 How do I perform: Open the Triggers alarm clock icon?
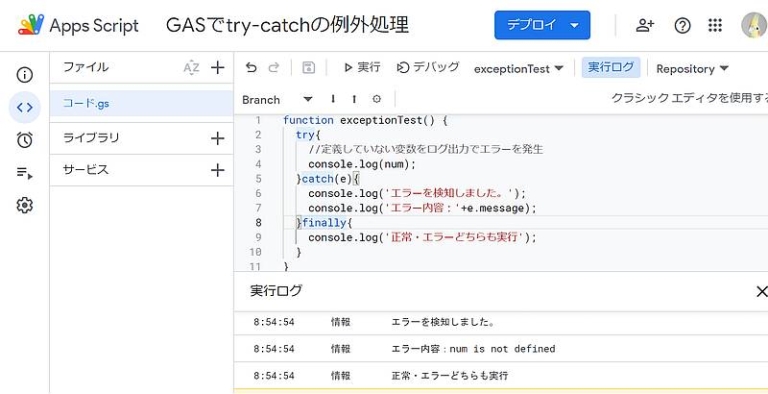(x=24, y=140)
